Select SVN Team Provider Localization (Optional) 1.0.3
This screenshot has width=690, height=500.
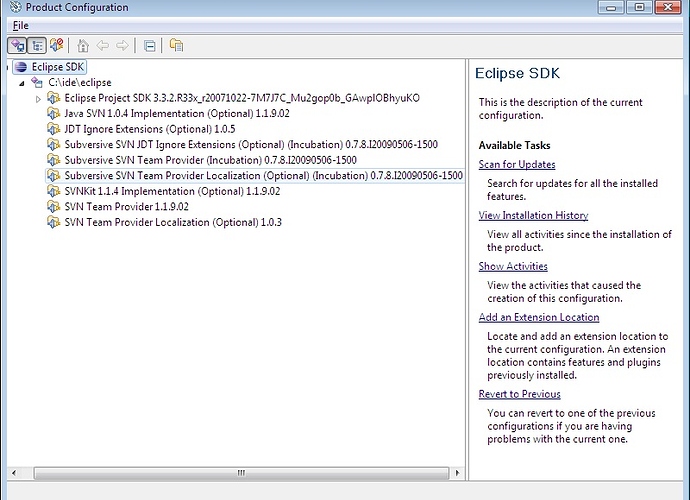click(x=173, y=222)
